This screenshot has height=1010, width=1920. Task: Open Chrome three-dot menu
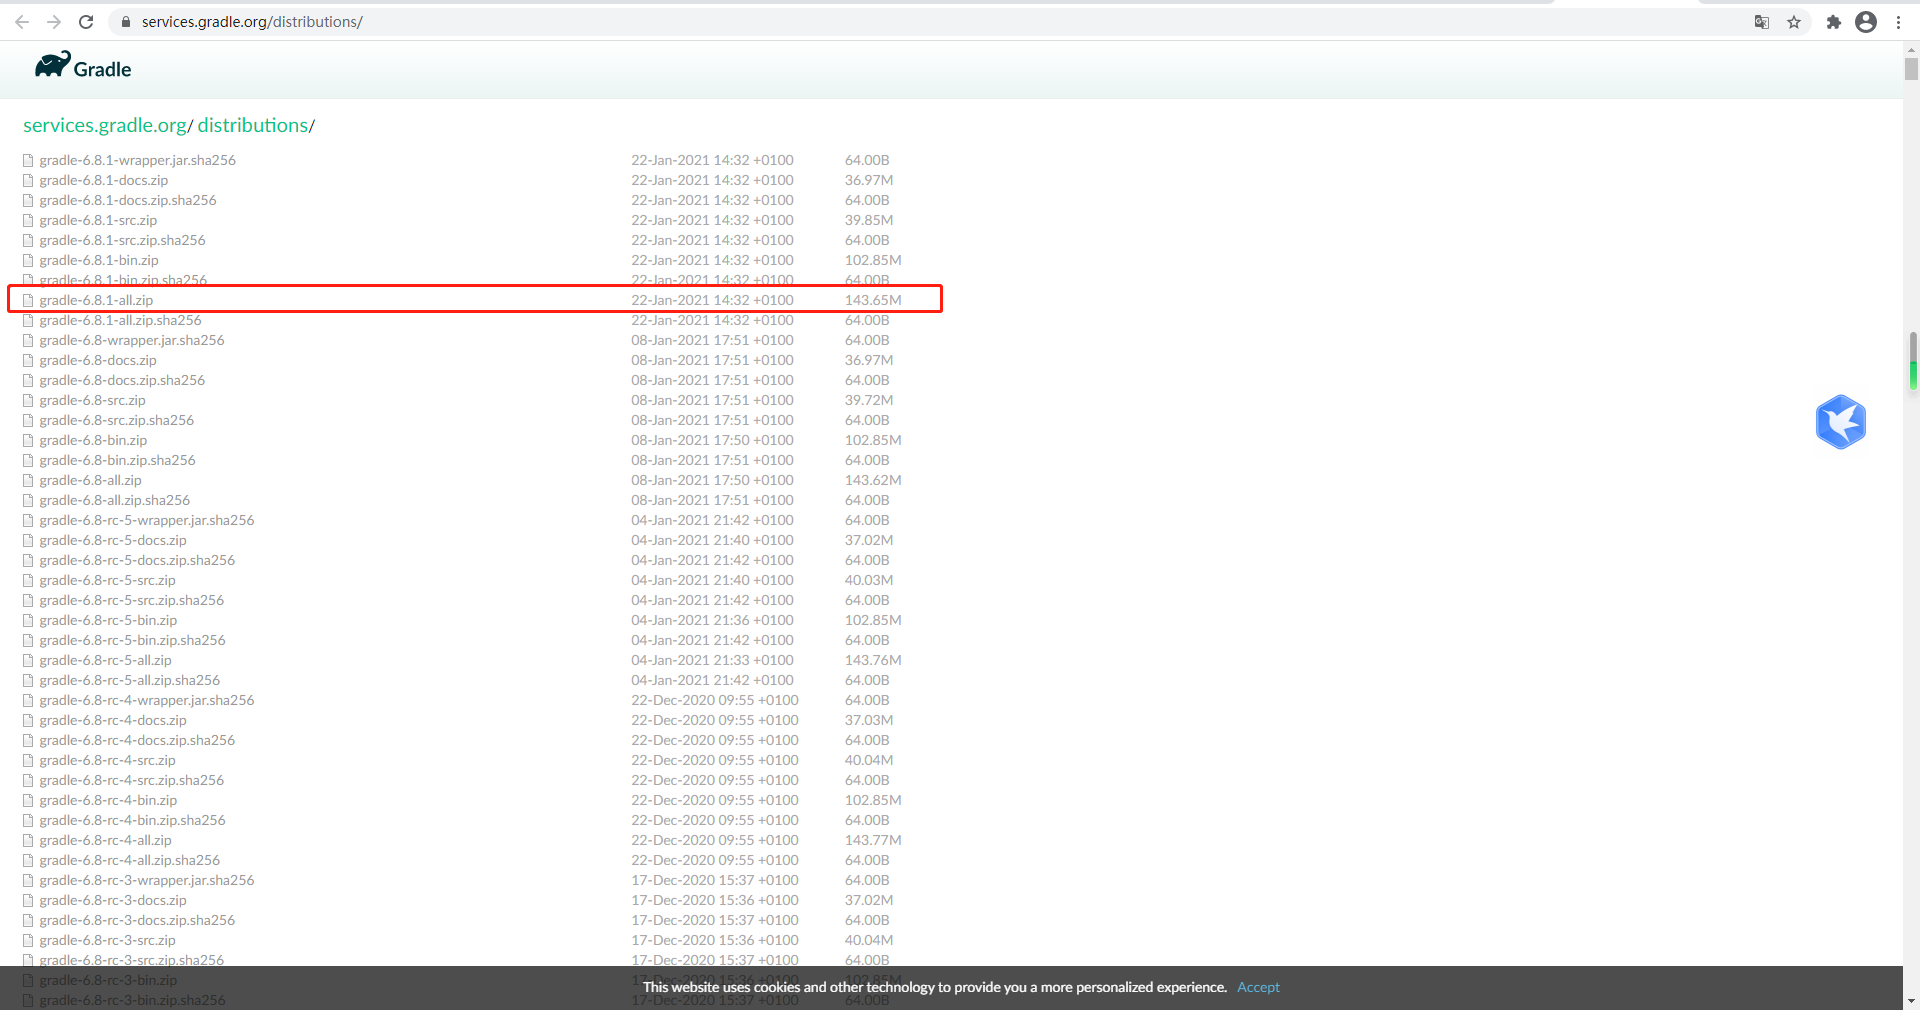pos(1898,22)
